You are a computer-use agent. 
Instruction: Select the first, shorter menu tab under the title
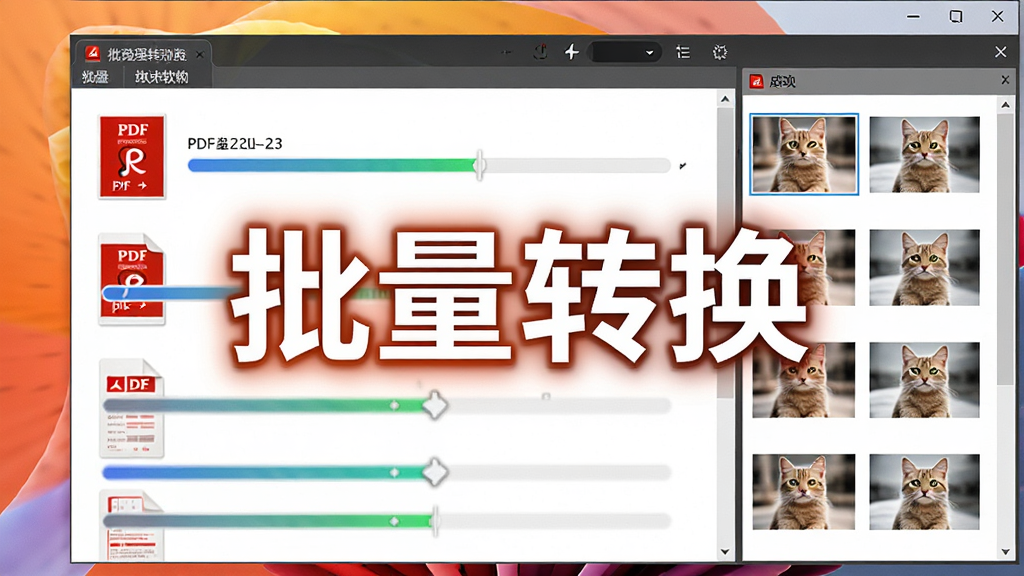(x=95, y=77)
